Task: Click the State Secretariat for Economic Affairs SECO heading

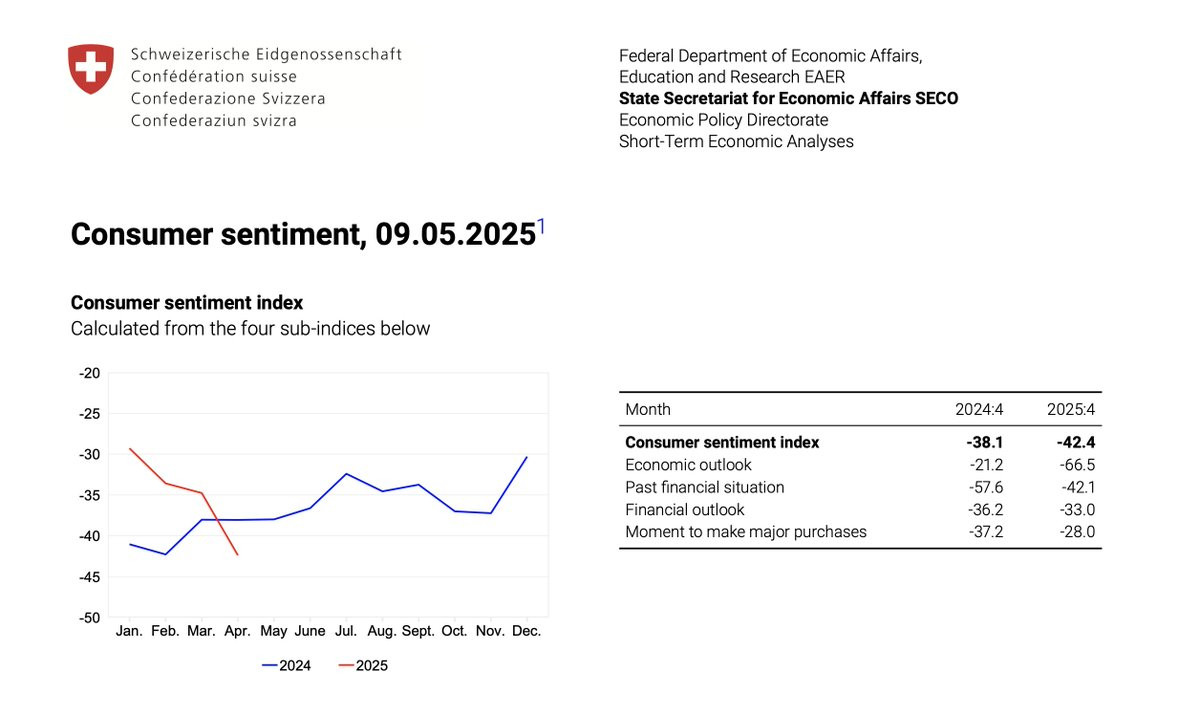Action: pyautogui.click(x=788, y=98)
